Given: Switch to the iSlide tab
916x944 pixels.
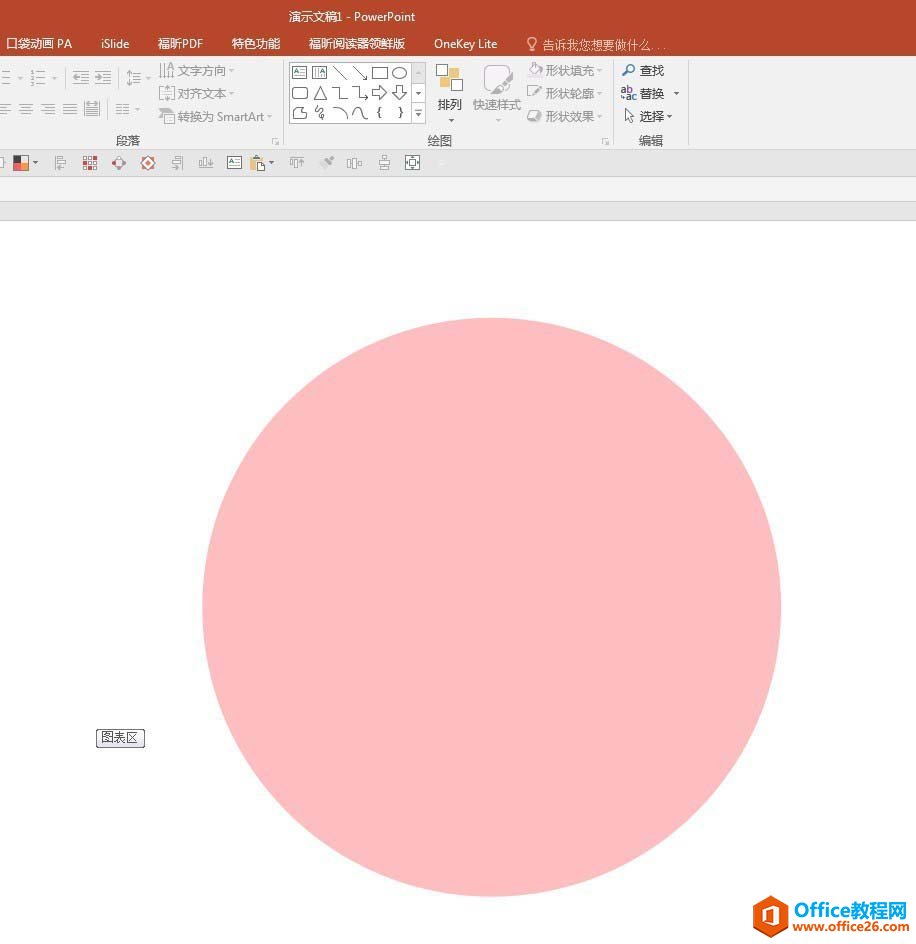Looking at the screenshot, I should (115, 44).
